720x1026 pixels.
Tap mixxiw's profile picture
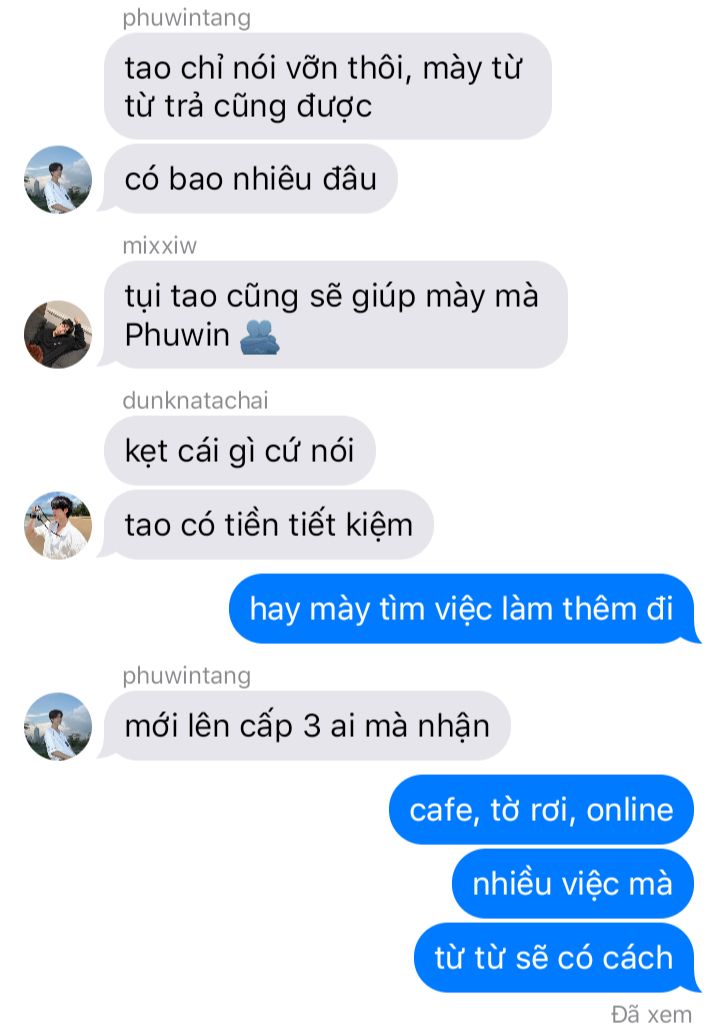click(x=58, y=334)
